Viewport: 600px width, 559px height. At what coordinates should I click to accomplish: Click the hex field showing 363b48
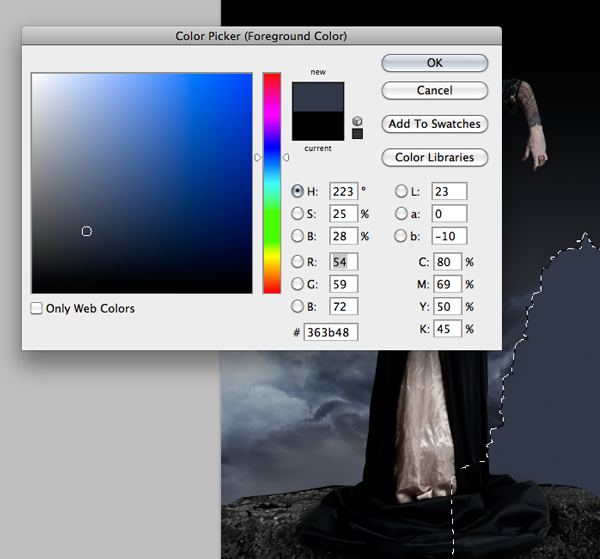331,332
